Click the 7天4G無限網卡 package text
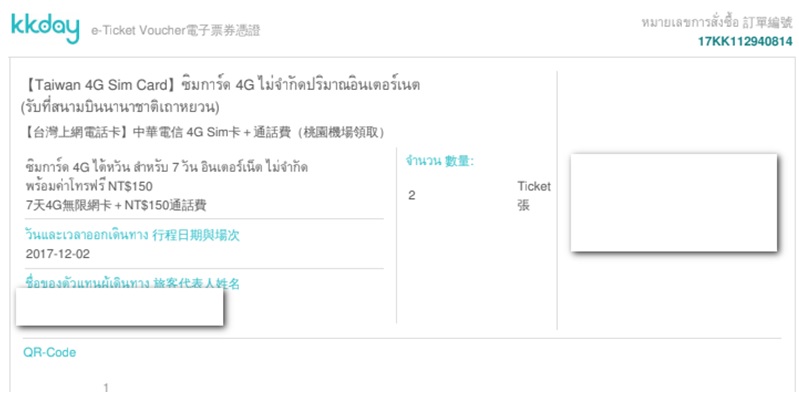The width and height of the screenshot is (799, 405). (x=116, y=205)
